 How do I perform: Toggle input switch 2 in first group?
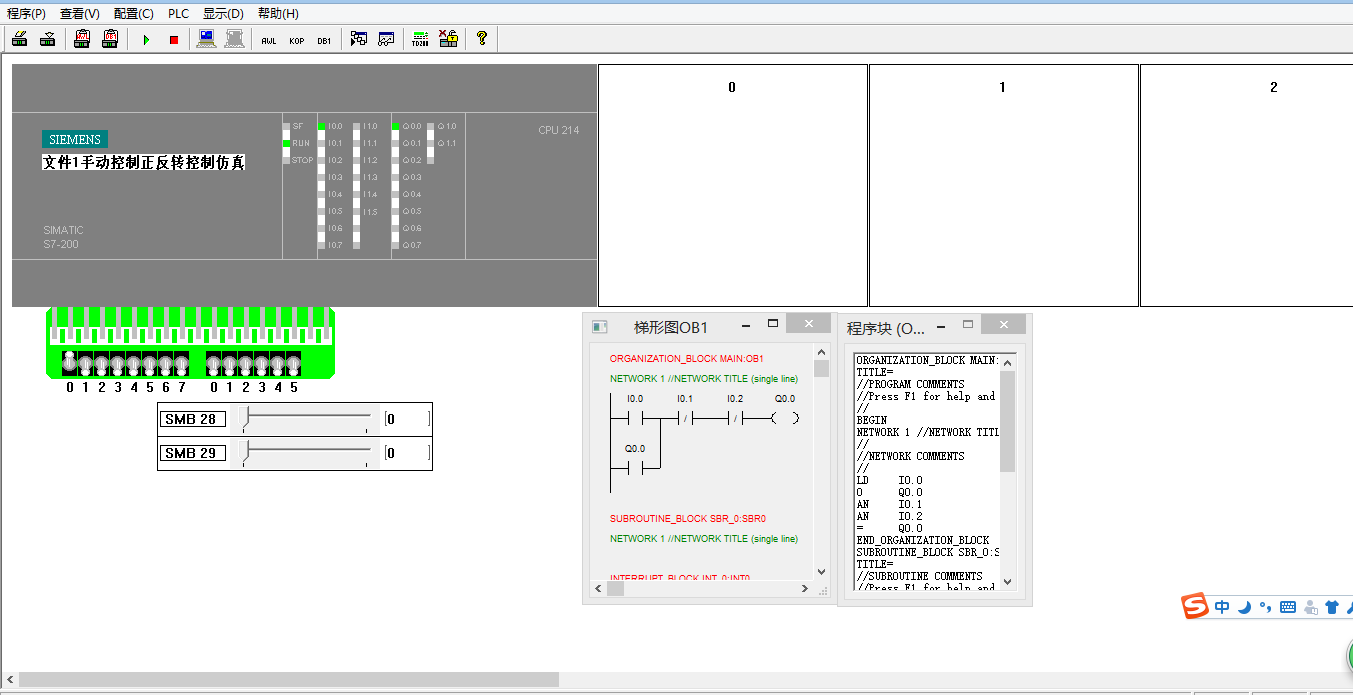[102, 363]
